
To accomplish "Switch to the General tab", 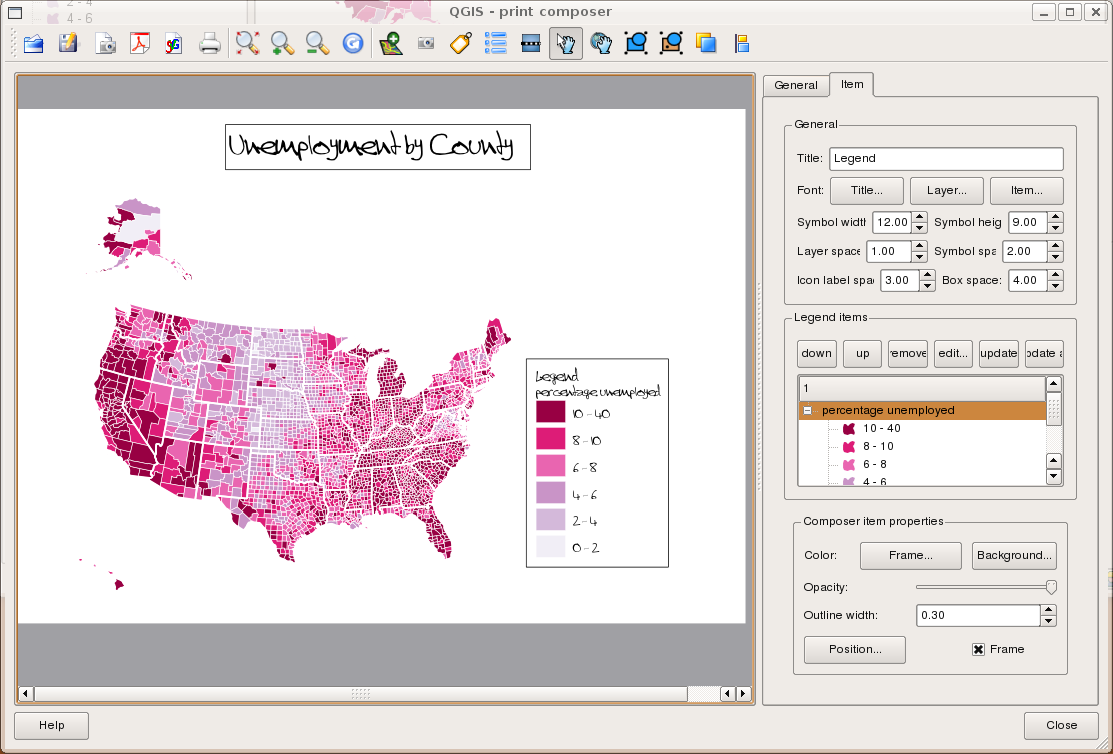I will pos(796,85).
